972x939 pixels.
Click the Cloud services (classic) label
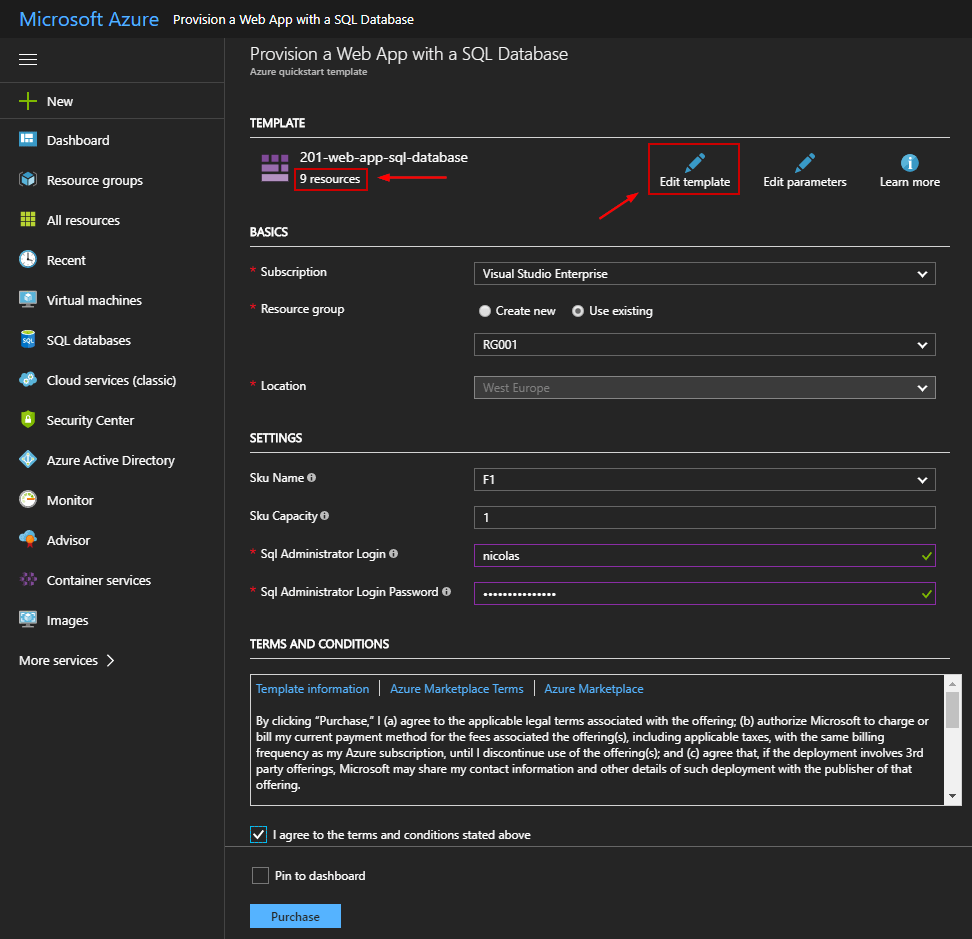click(112, 380)
